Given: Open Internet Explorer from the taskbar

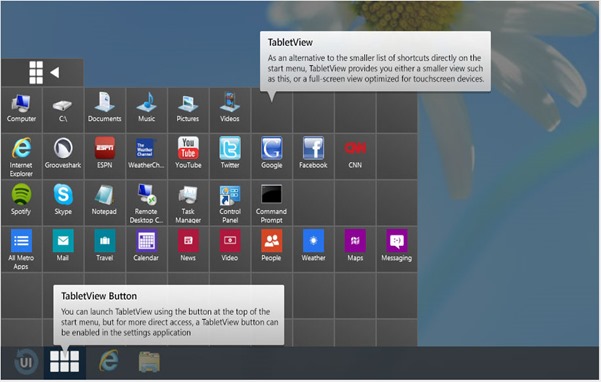Looking at the screenshot, I should pos(109,361).
